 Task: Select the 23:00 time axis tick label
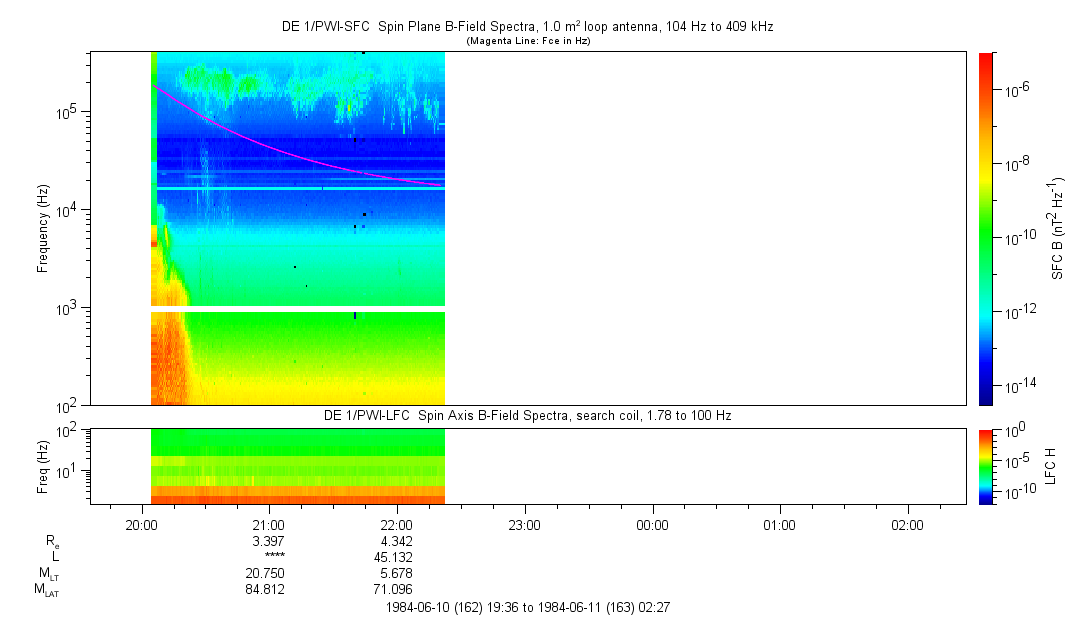pyautogui.click(x=524, y=523)
